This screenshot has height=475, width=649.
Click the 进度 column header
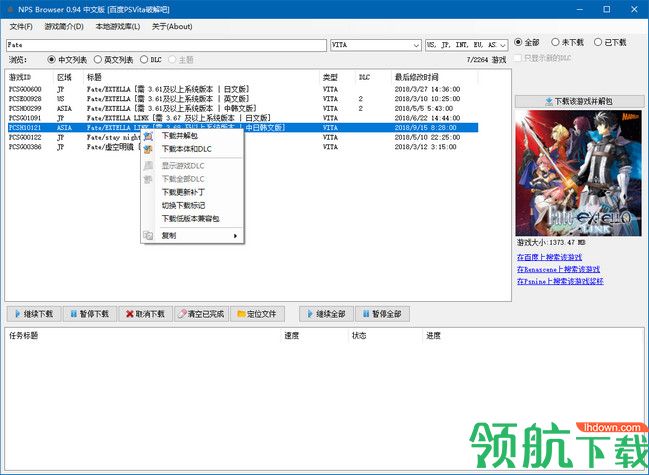(434, 336)
